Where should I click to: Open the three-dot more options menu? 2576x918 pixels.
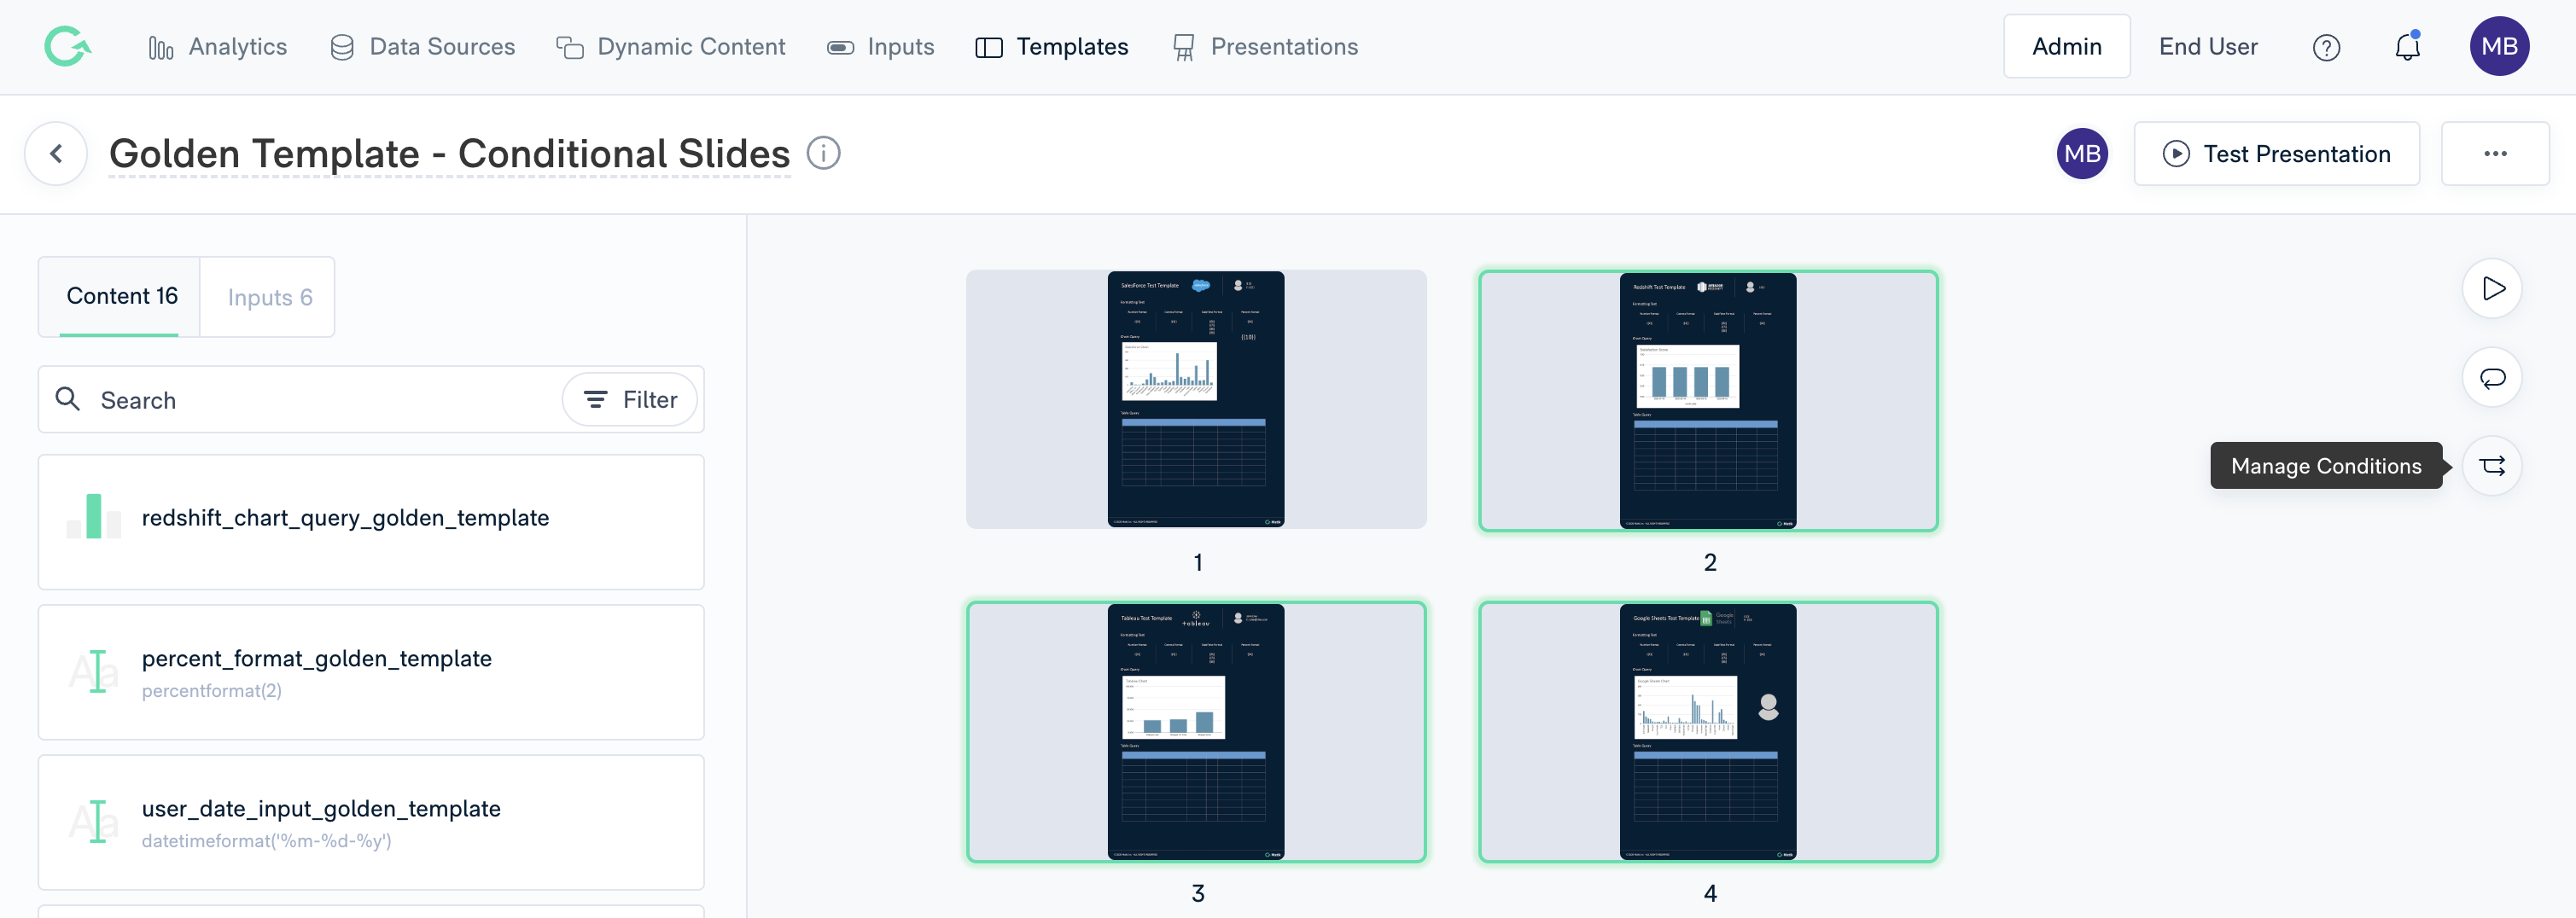pos(2495,154)
